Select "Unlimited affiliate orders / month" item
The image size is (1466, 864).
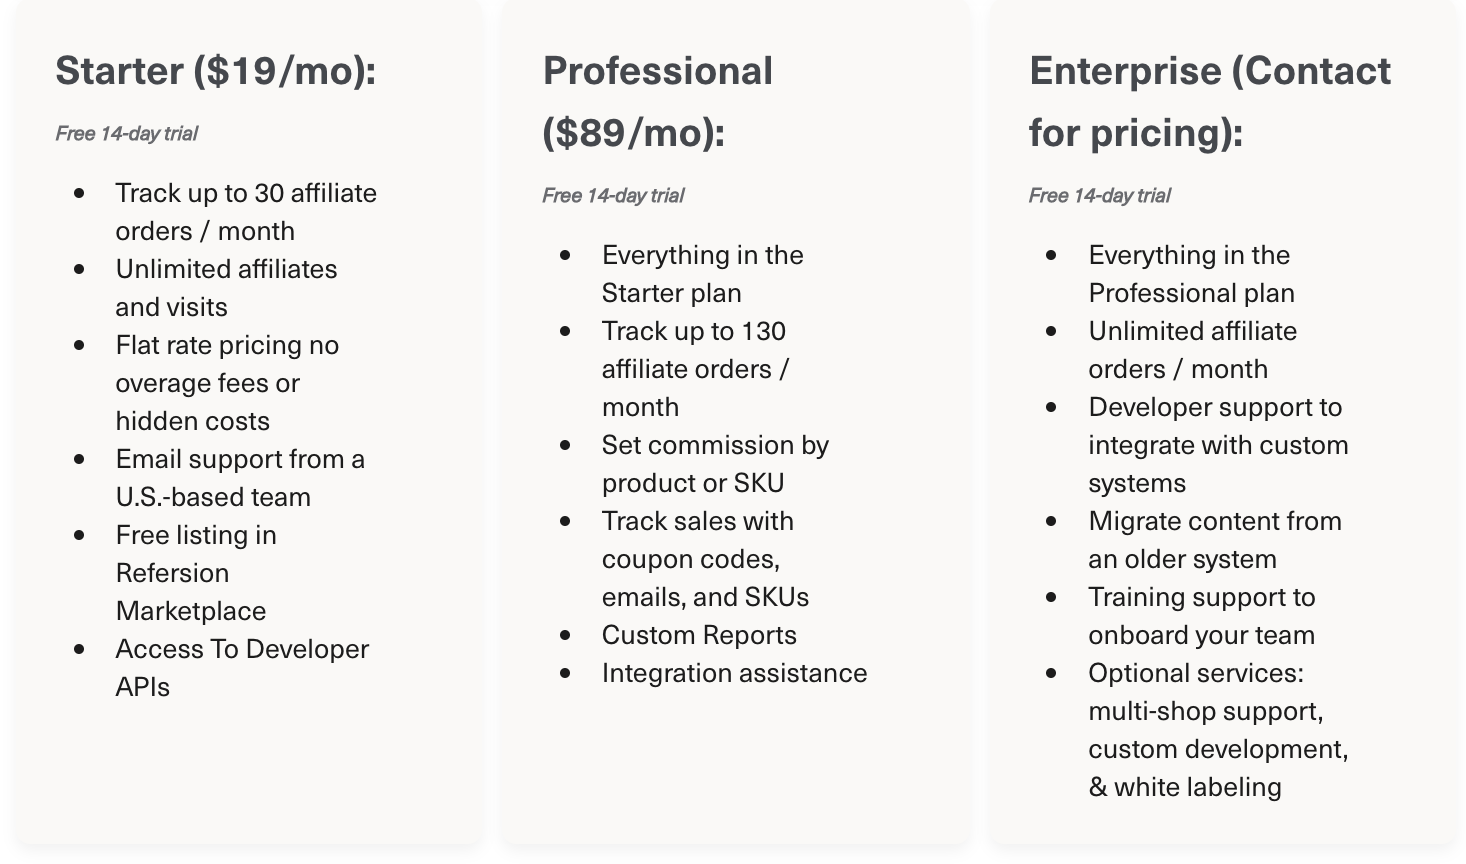pyautogui.click(x=1191, y=350)
